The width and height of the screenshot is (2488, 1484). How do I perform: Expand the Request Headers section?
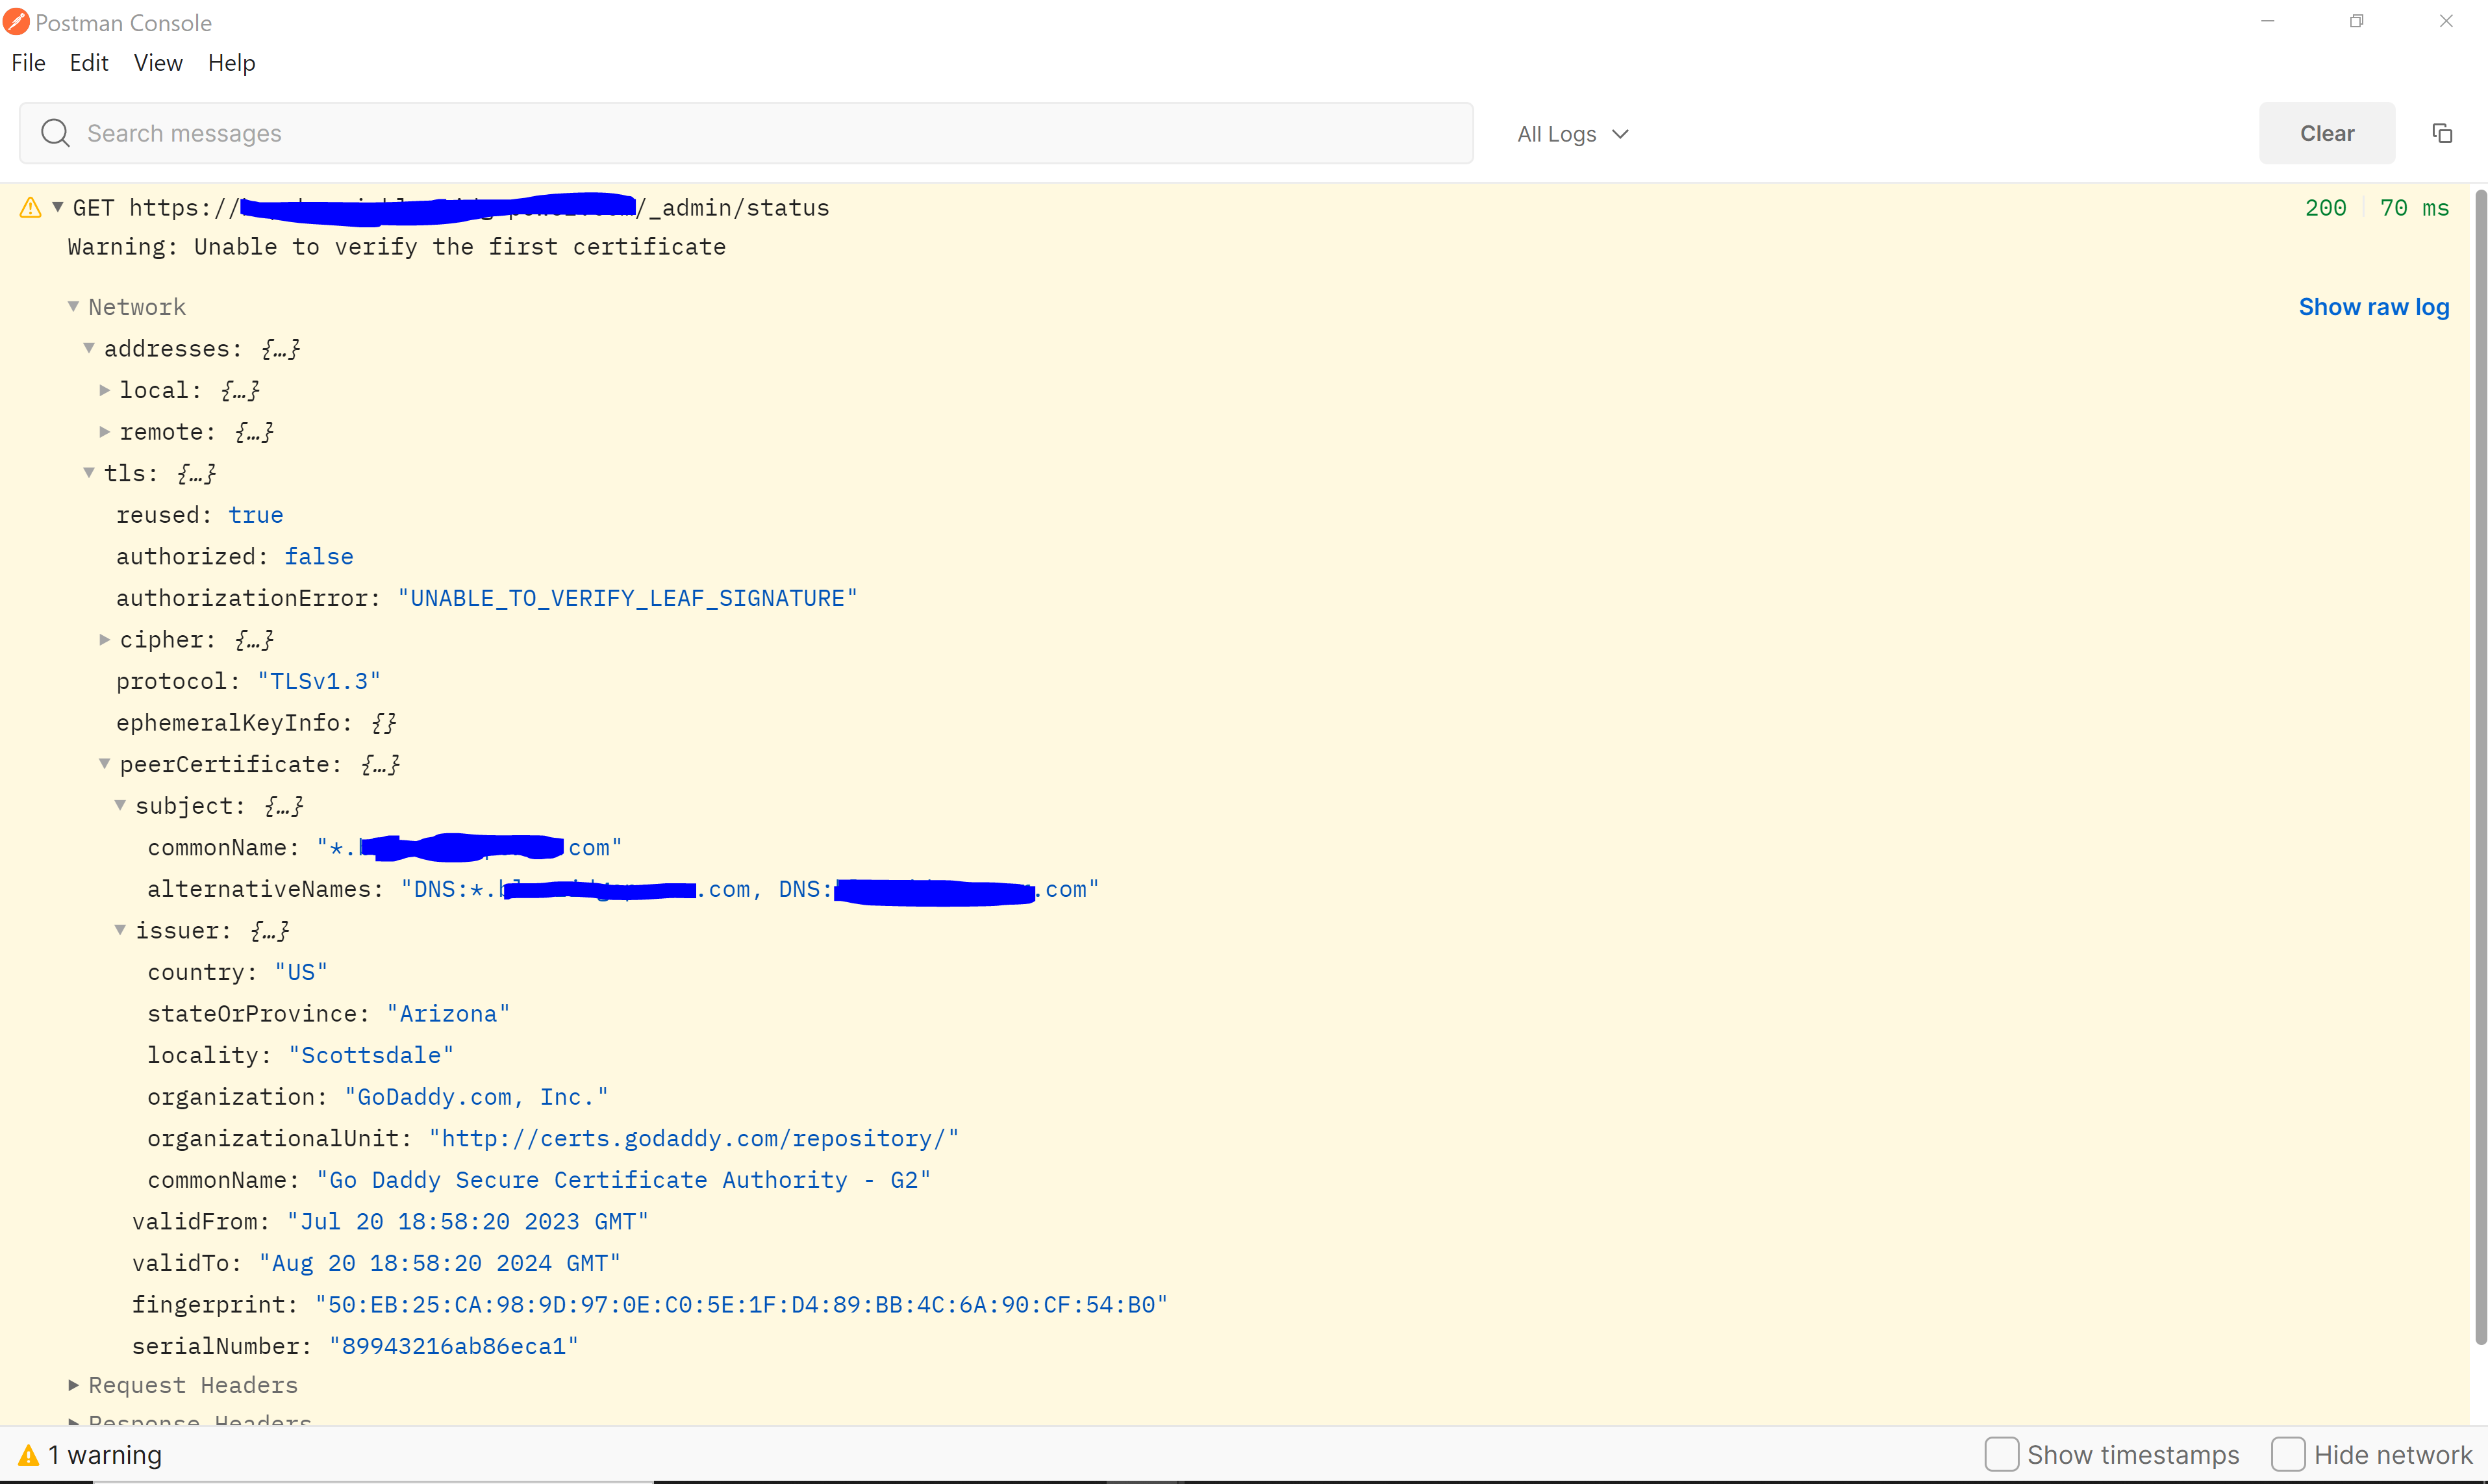(73, 1385)
